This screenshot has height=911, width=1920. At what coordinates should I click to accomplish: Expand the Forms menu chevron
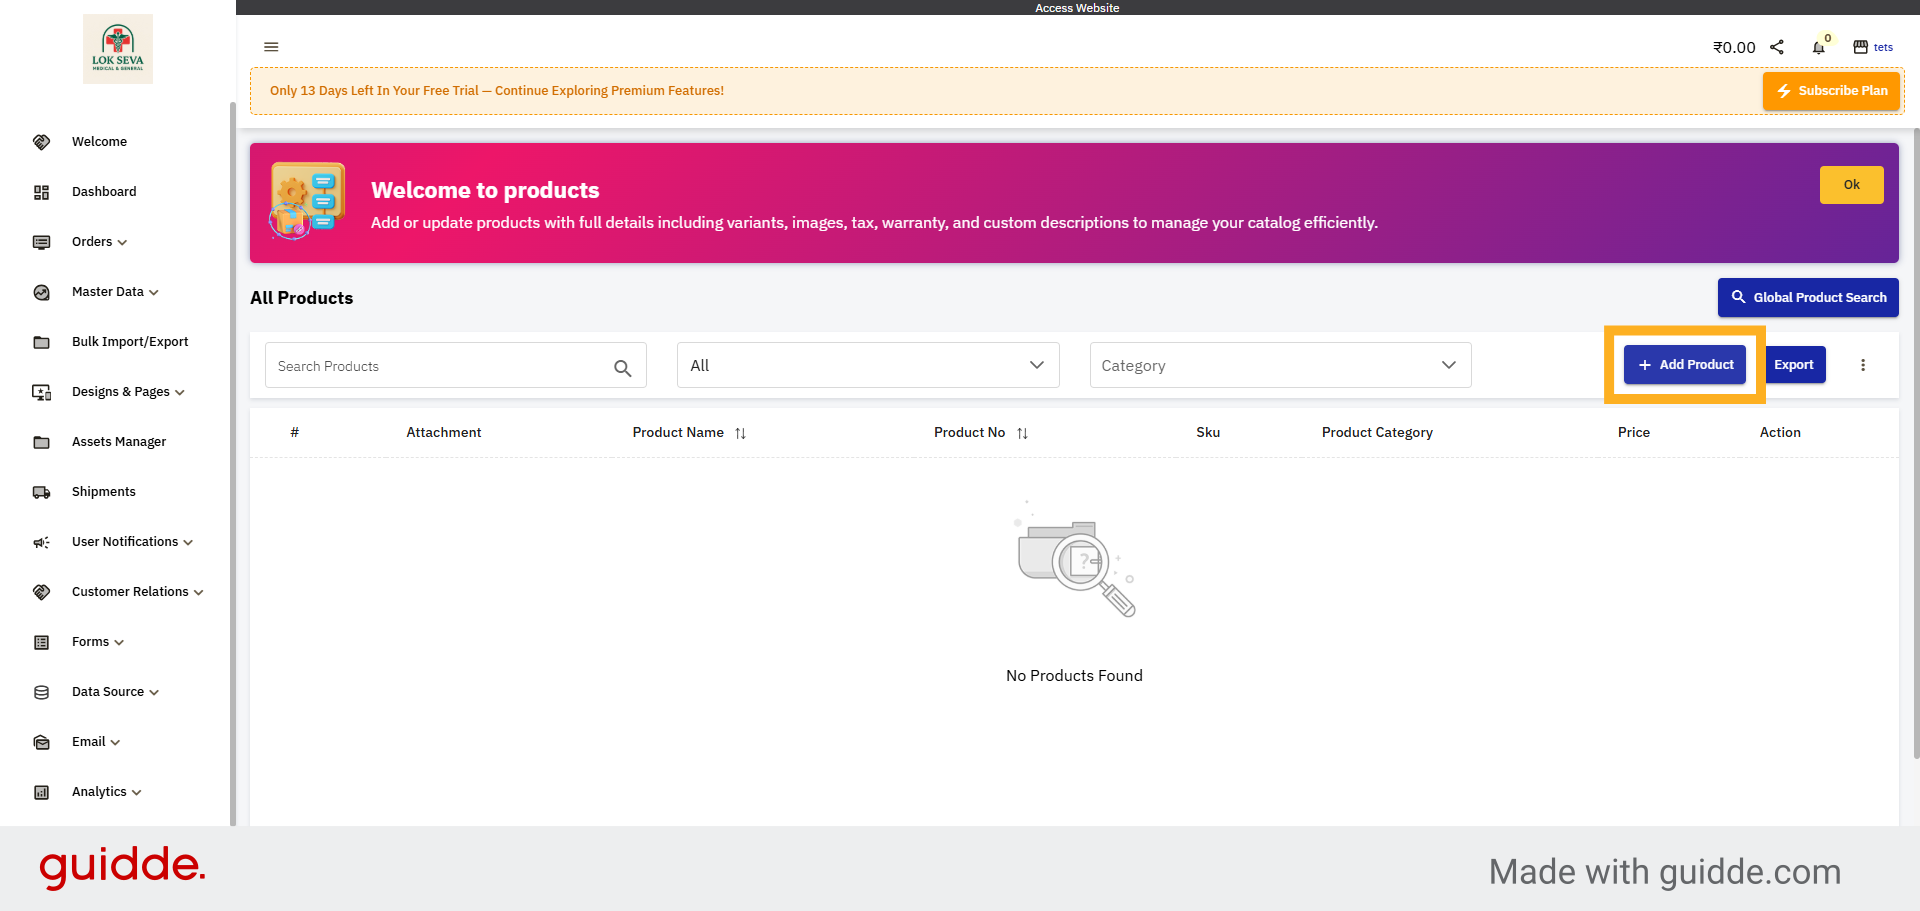tap(119, 643)
